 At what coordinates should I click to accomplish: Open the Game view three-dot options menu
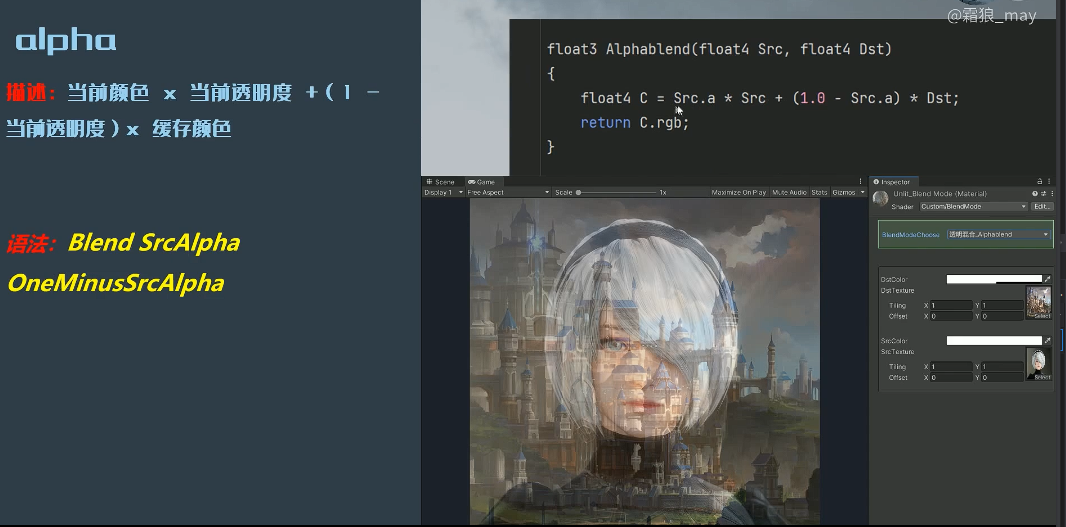[861, 182]
